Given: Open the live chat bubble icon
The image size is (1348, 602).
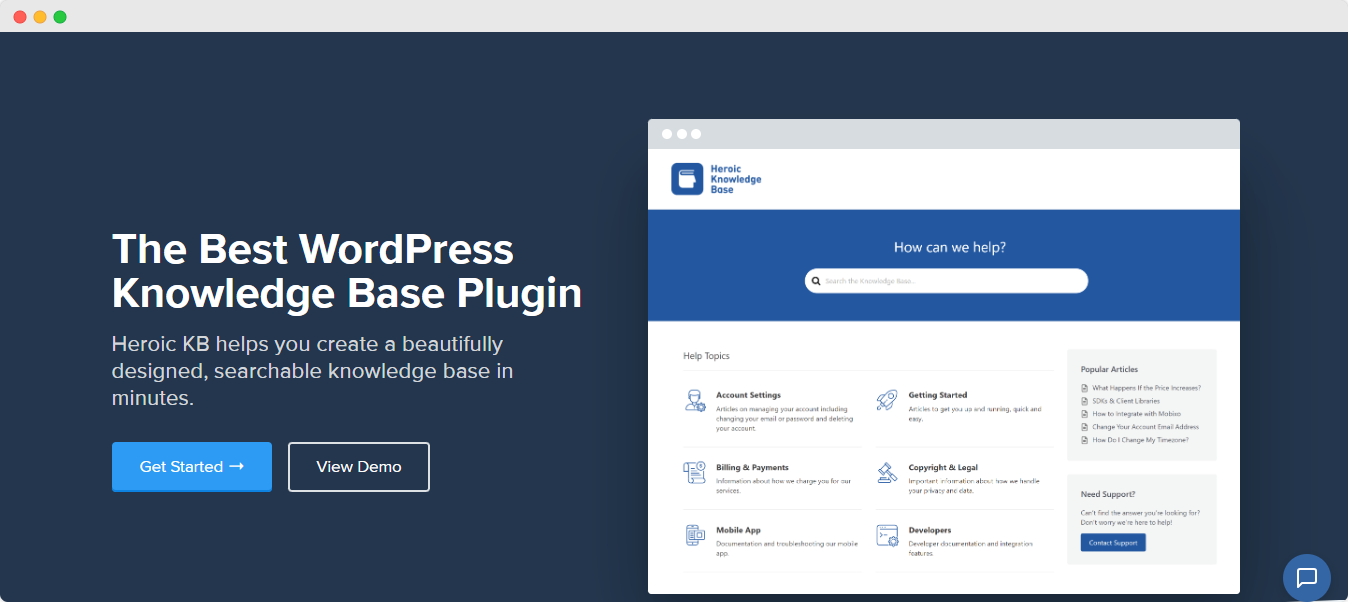Looking at the screenshot, I should pos(1307,578).
